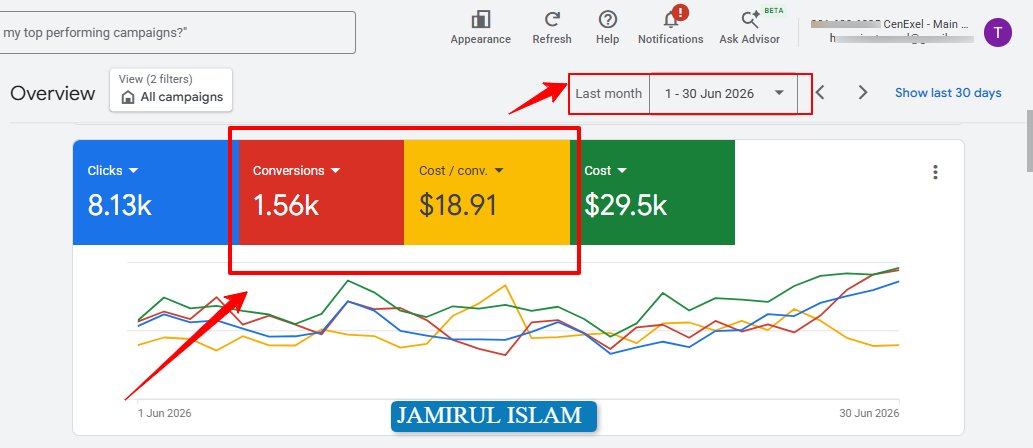Refresh the overview data
The width and height of the screenshot is (1033, 448).
[551, 28]
